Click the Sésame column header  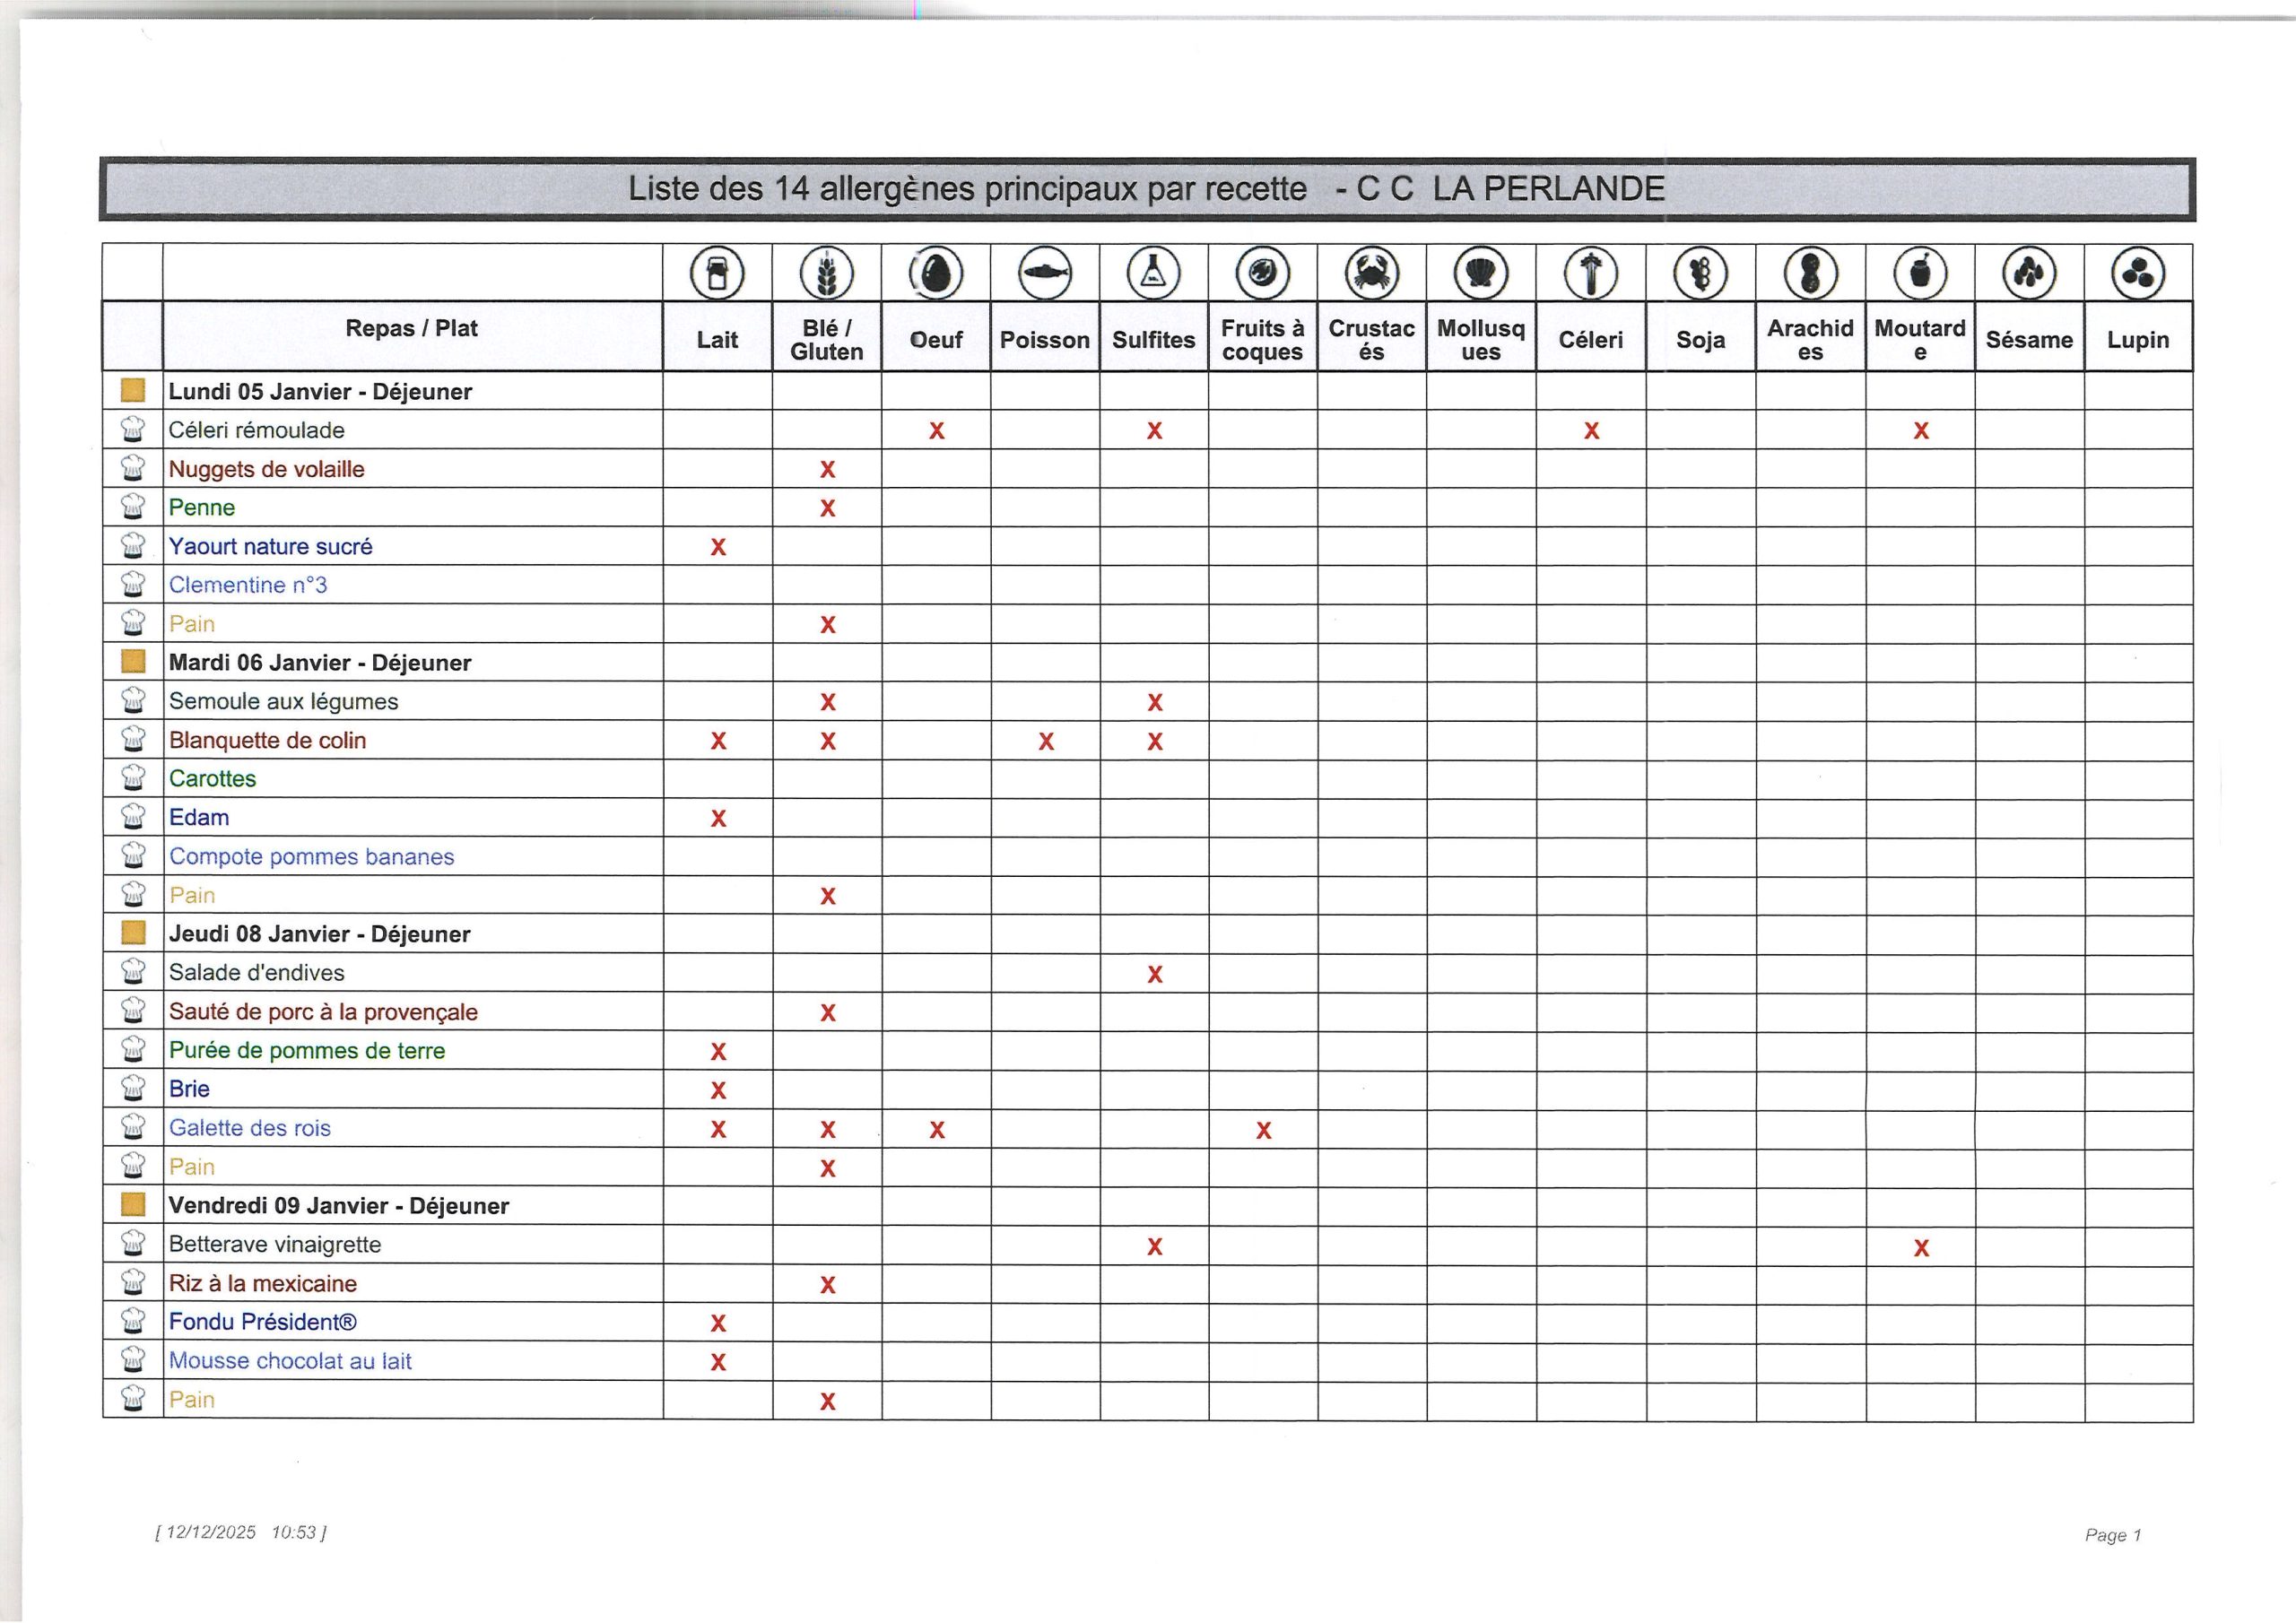click(2029, 340)
